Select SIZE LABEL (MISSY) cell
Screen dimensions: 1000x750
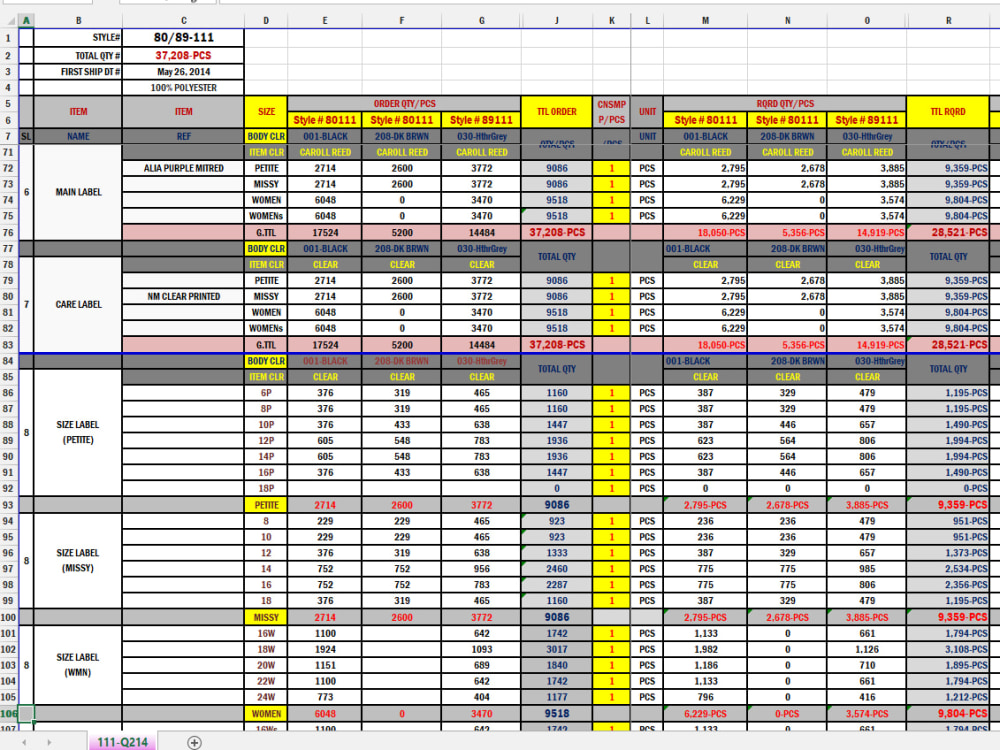(x=78, y=561)
